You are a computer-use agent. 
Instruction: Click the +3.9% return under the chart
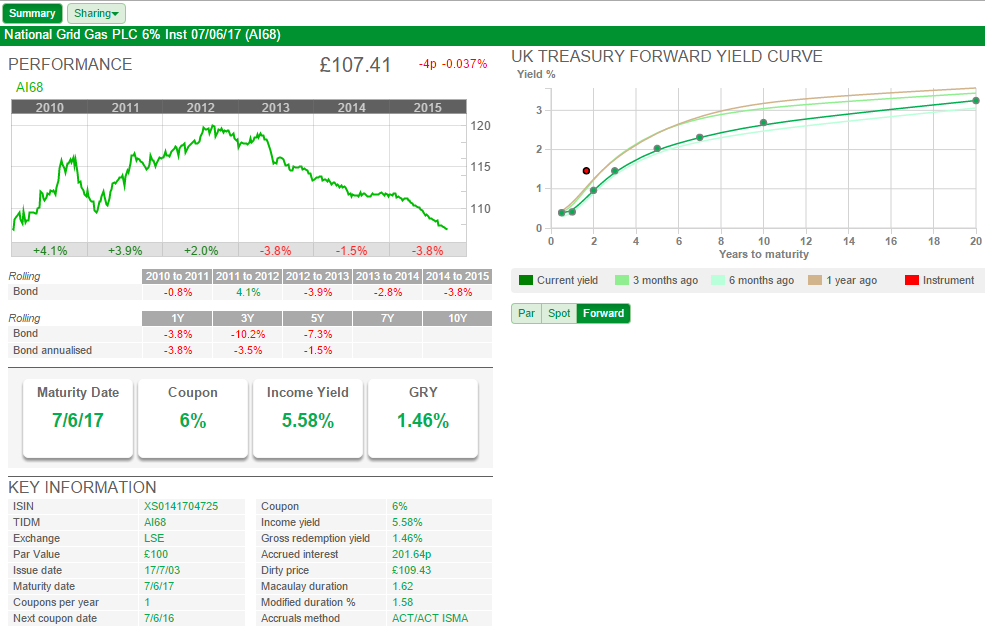click(125, 251)
